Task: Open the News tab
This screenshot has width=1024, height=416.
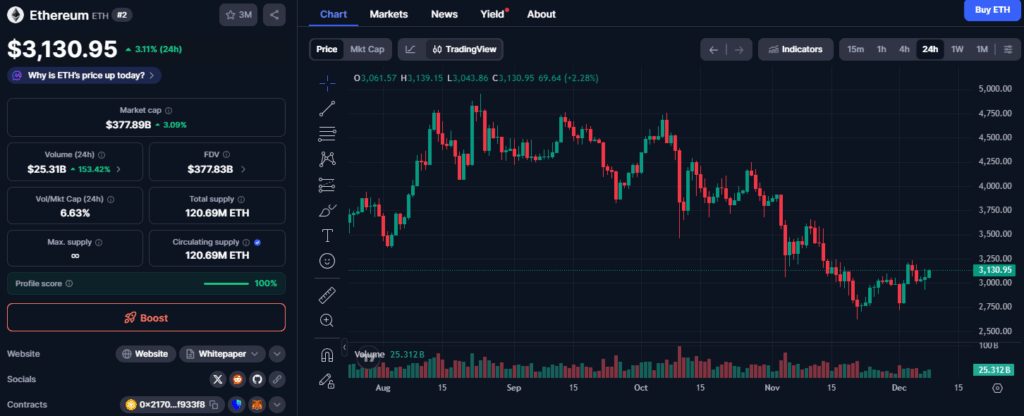Action: click(444, 14)
